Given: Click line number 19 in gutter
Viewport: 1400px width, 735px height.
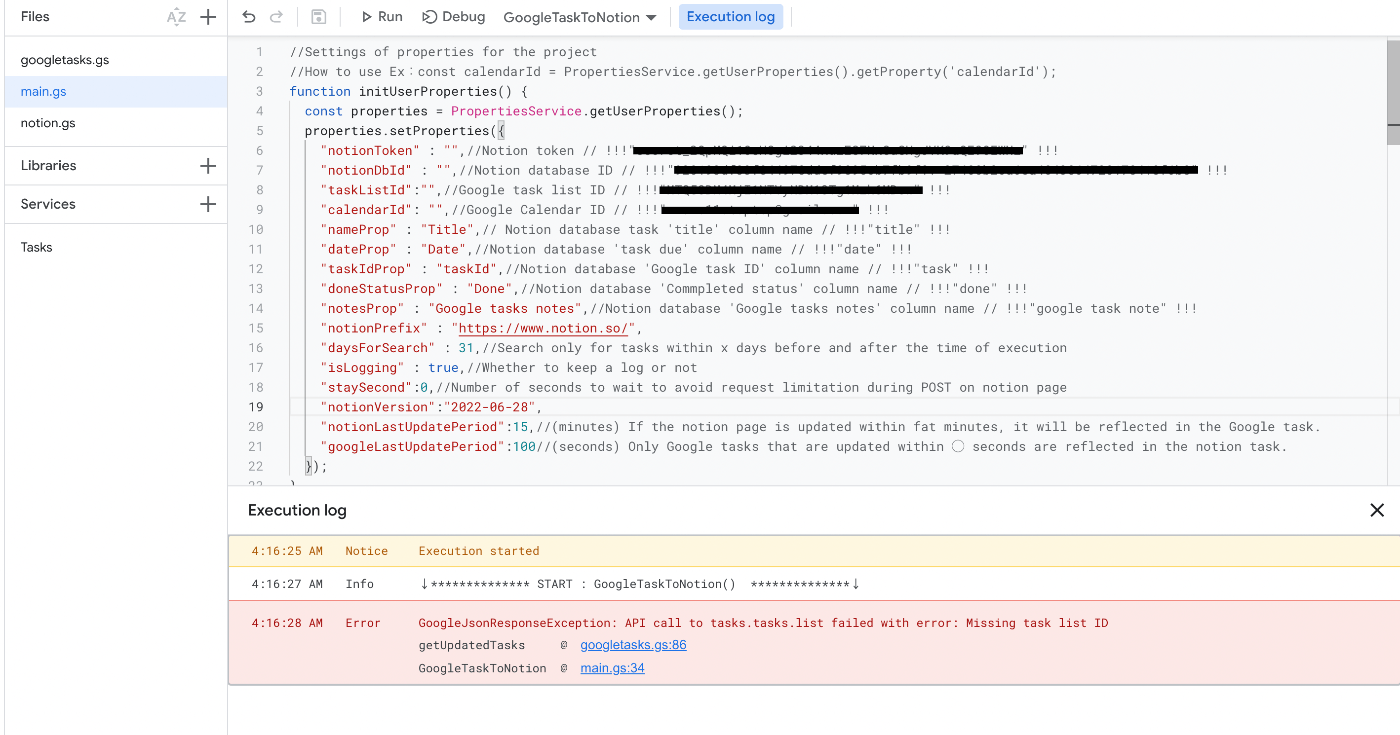Looking at the screenshot, I should click(257, 407).
